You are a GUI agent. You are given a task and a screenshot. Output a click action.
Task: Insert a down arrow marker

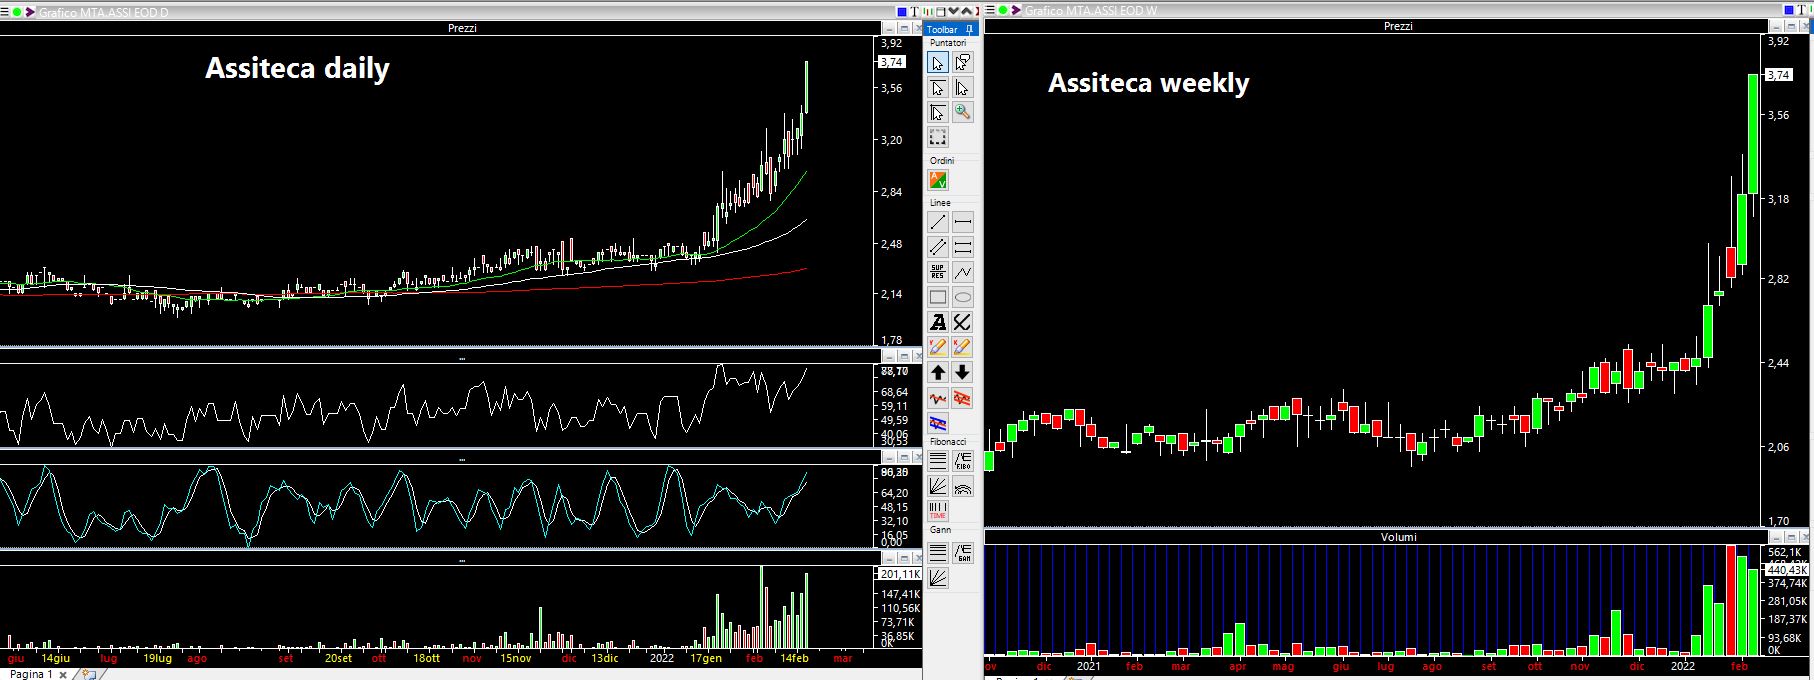(x=962, y=373)
